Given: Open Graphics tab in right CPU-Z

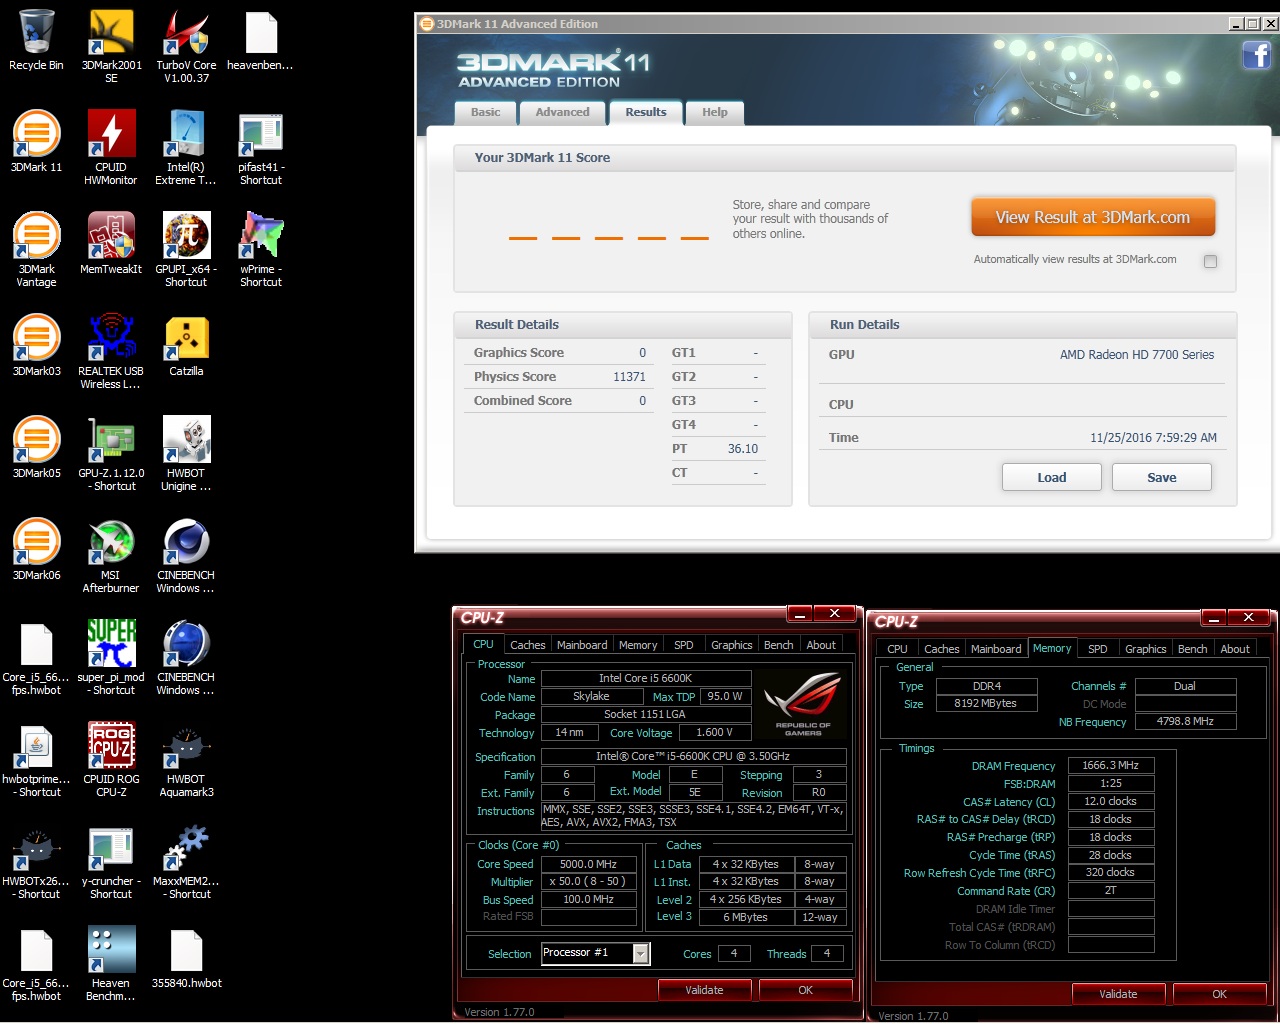Looking at the screenshot, I should point(1145,649).
